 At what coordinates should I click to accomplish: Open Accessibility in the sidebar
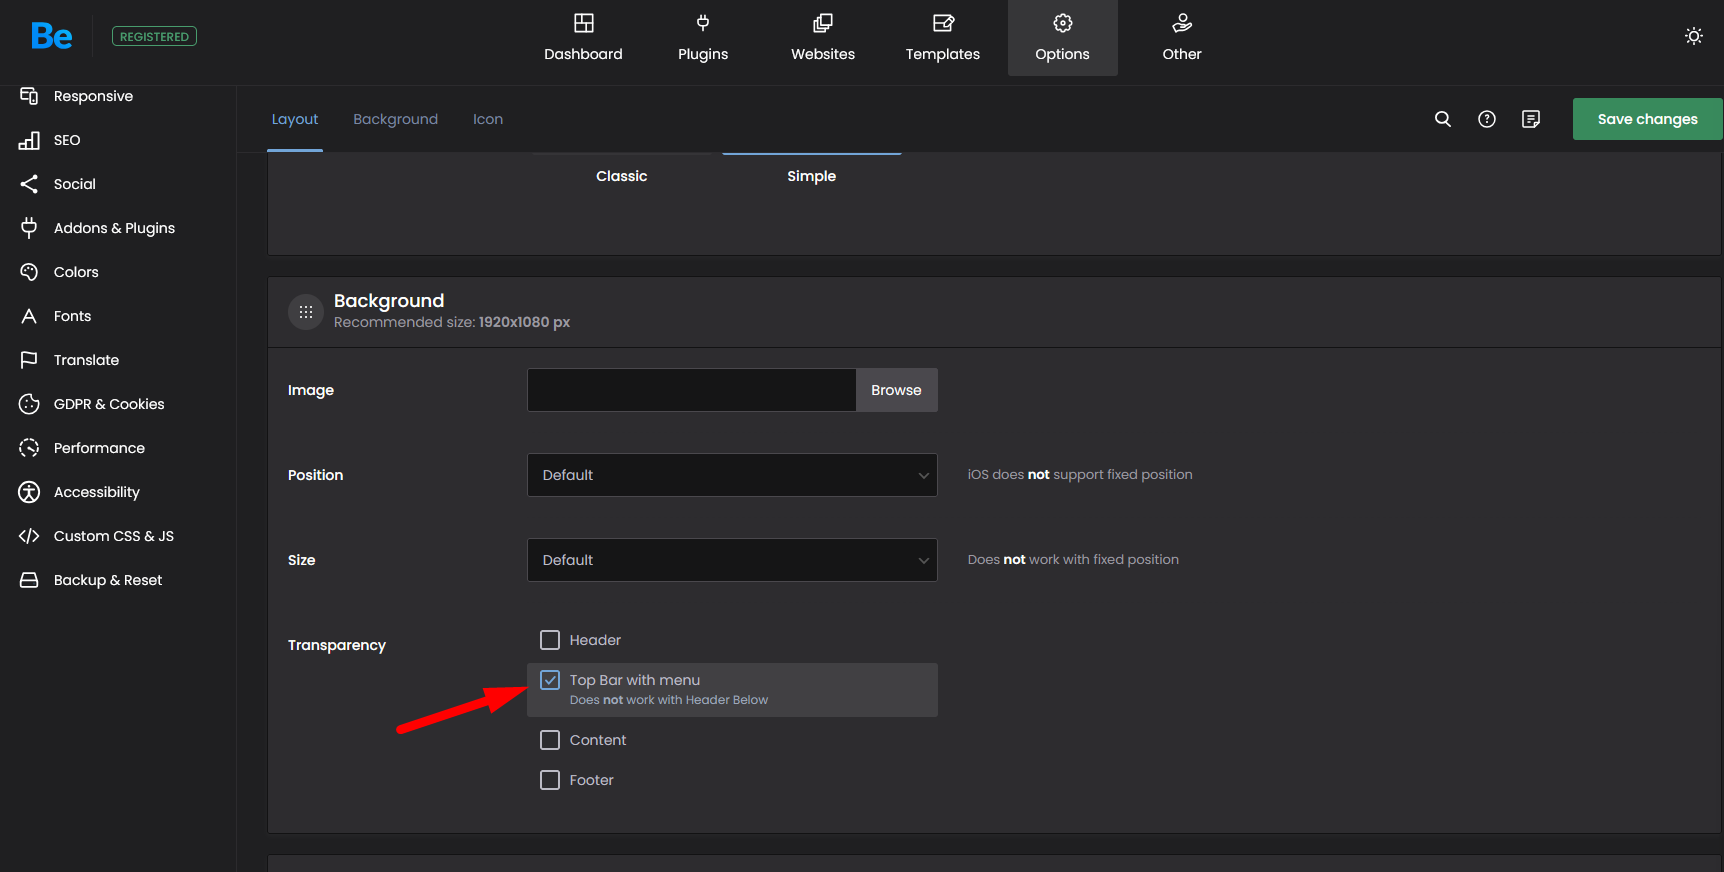tap(97, 492)
